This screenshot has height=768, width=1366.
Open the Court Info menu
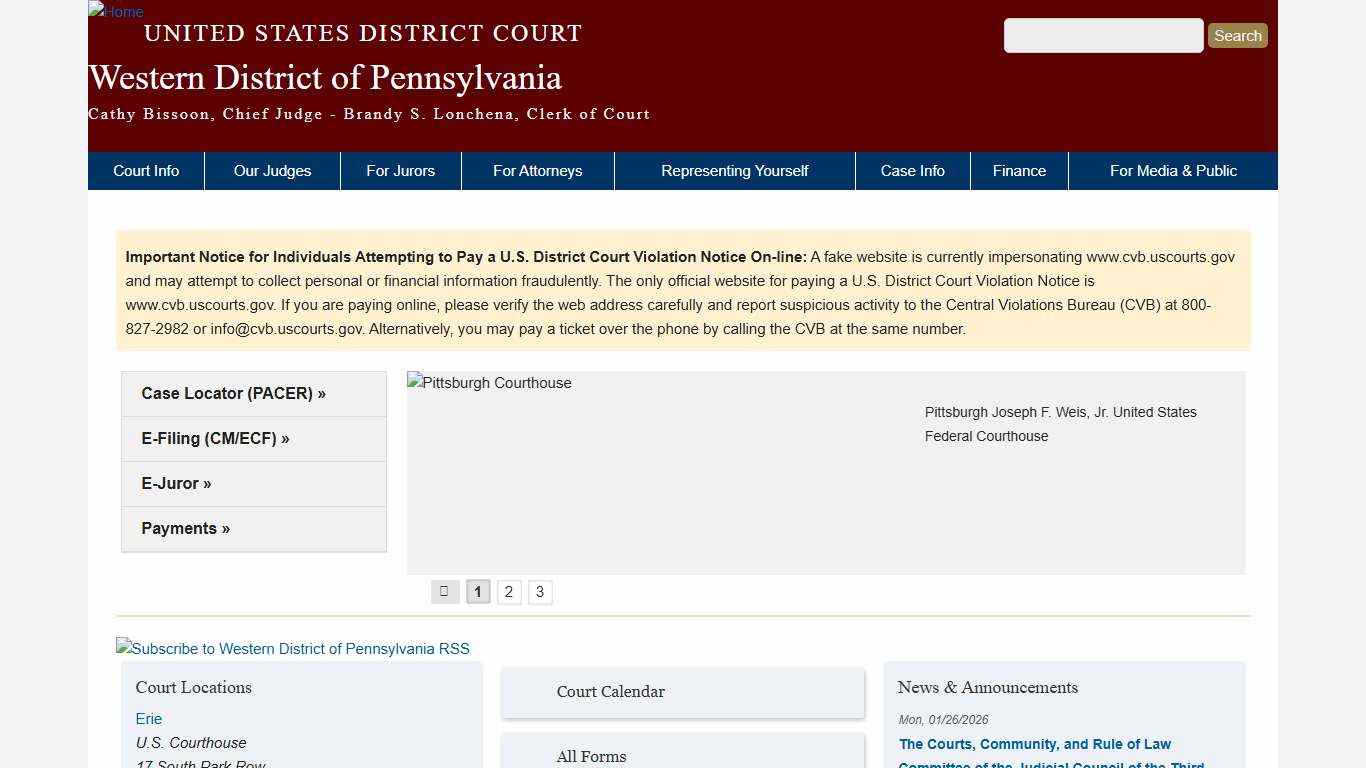pyautogui.click(x=146, y=170)
